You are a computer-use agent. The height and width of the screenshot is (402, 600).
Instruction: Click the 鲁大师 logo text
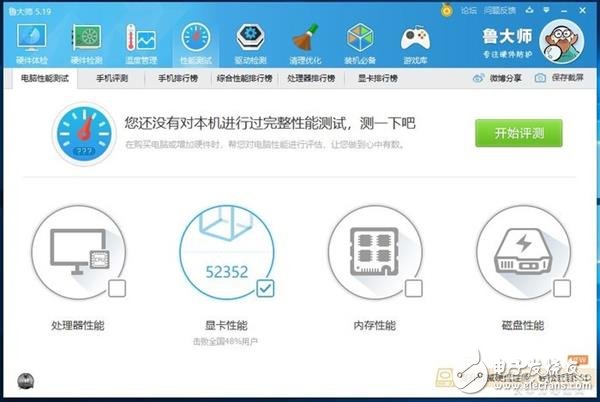point(507,36)
